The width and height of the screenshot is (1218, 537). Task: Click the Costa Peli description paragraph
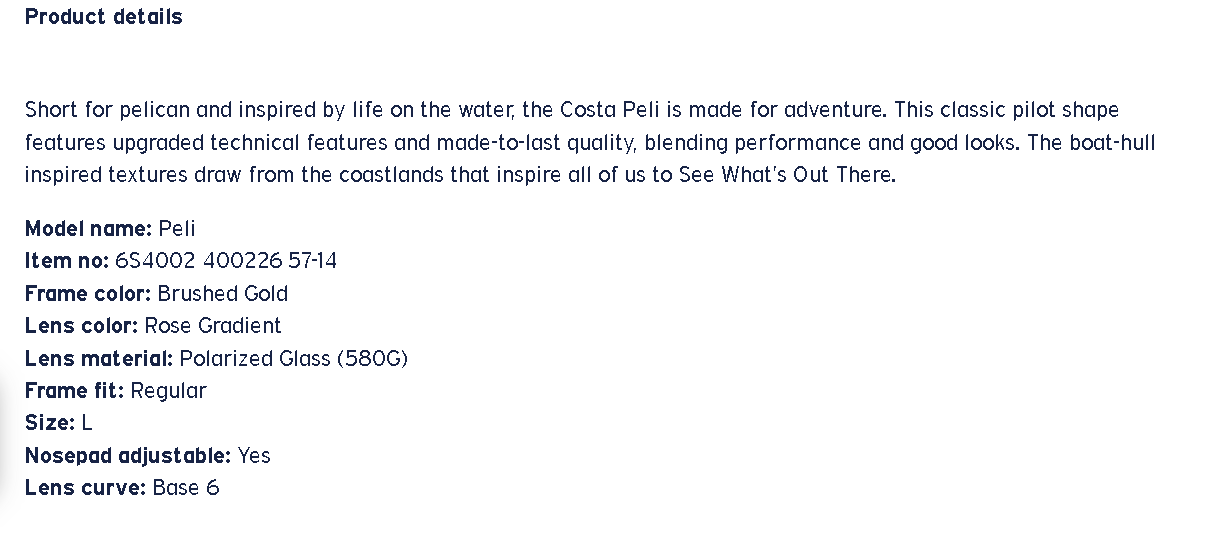point(590,142)
